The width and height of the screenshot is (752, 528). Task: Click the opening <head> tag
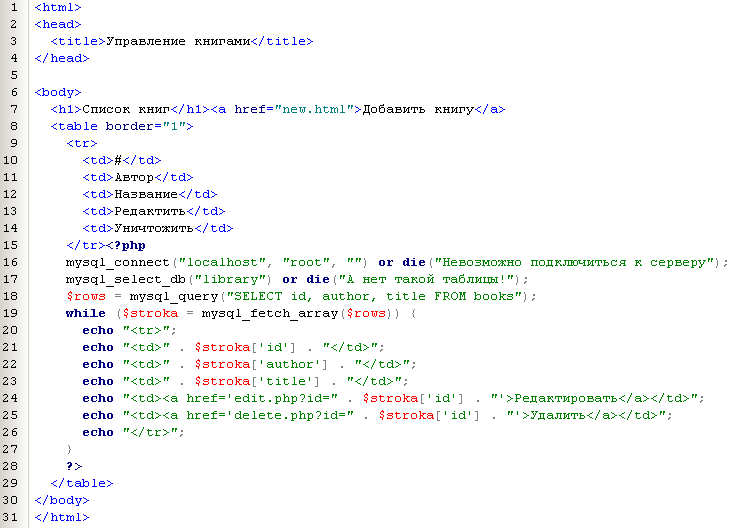click(58, 24)
